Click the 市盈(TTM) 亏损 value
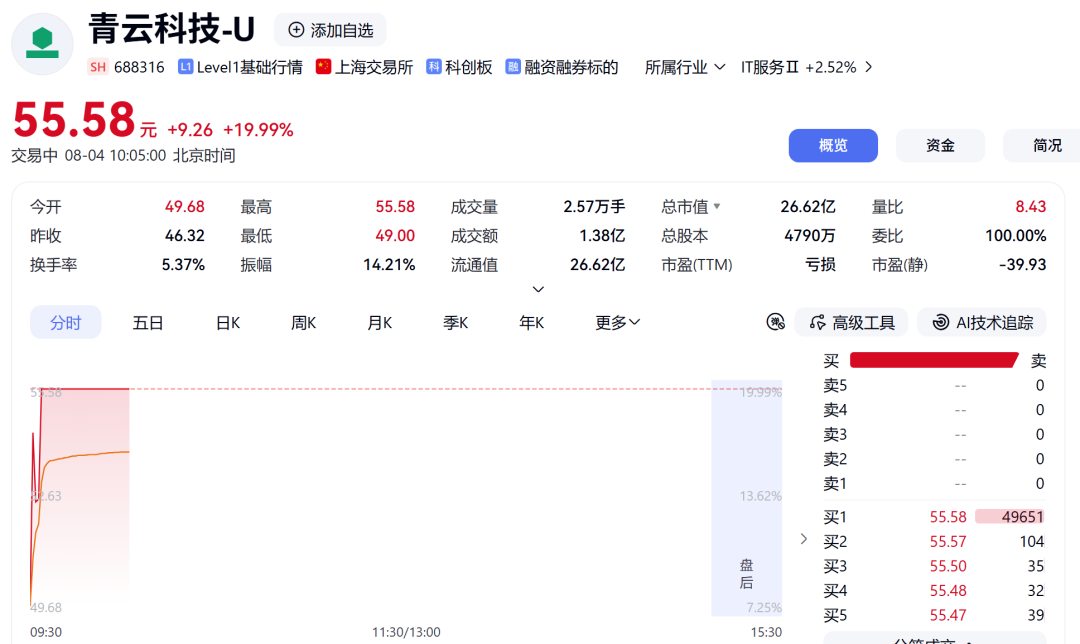The width and height of the screenshot is (1080, 644). point(820,264)
